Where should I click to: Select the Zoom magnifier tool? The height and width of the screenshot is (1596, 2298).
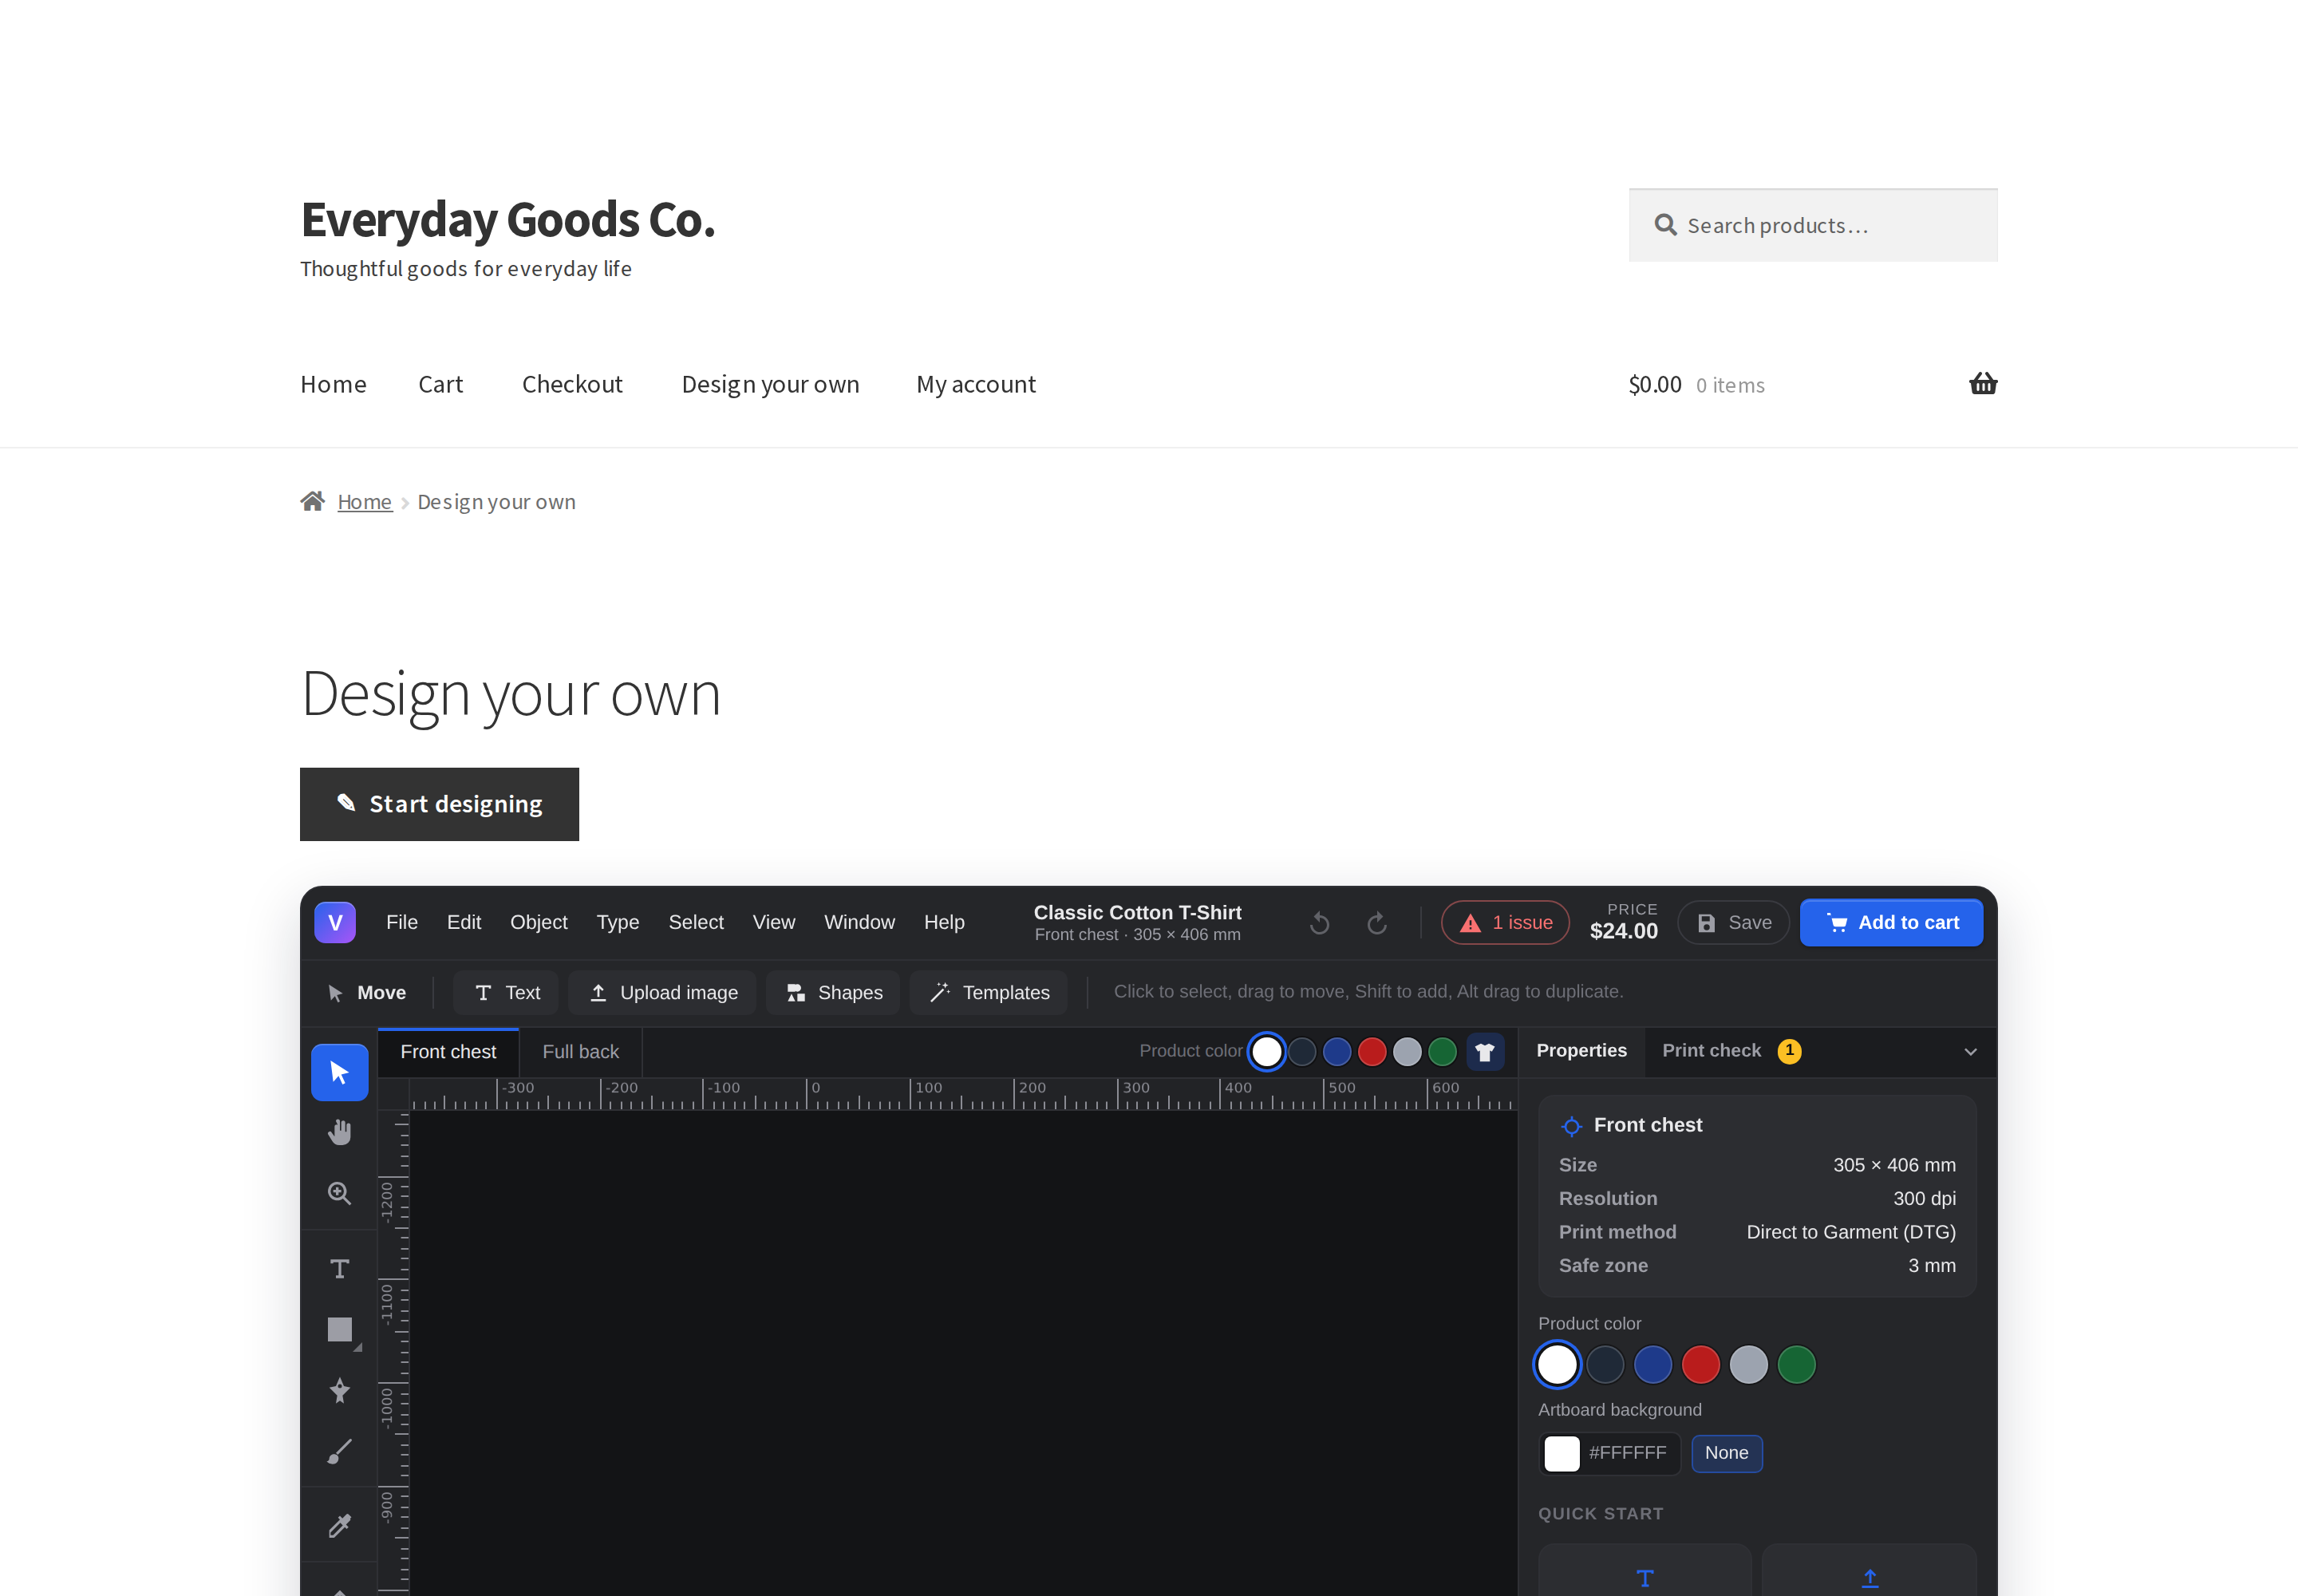(340, 1193)
